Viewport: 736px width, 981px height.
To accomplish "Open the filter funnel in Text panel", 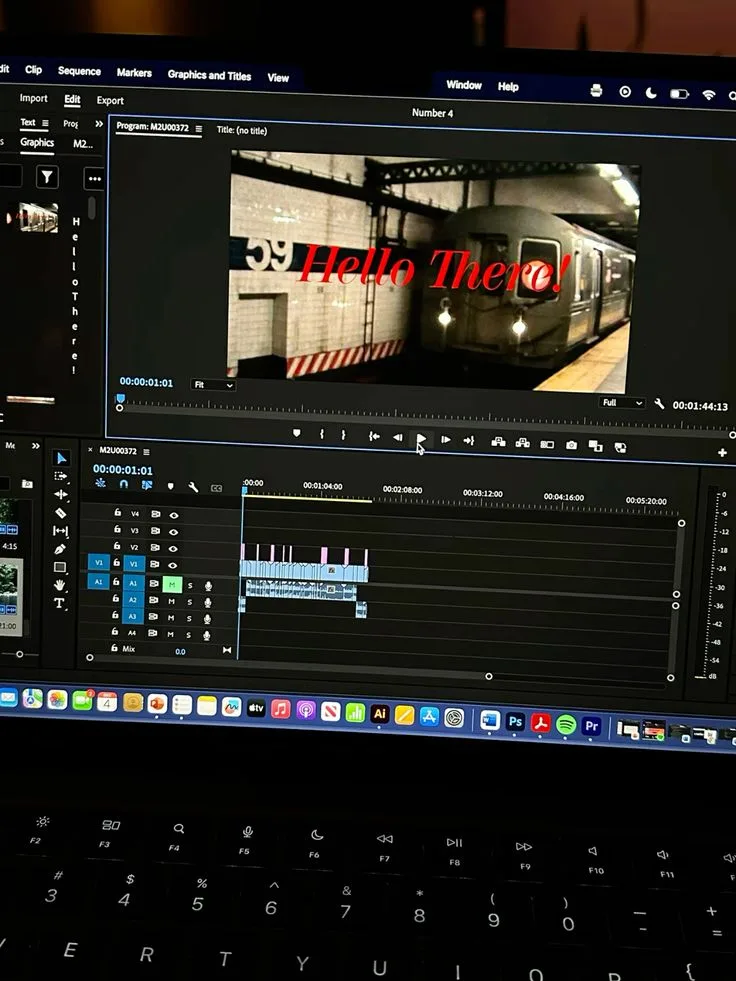I will (x=47, y=178).
